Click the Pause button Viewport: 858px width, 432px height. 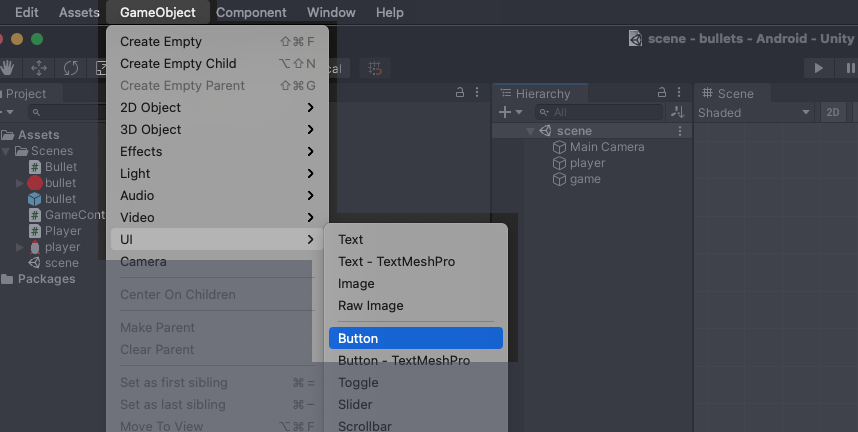coord(849,68)
